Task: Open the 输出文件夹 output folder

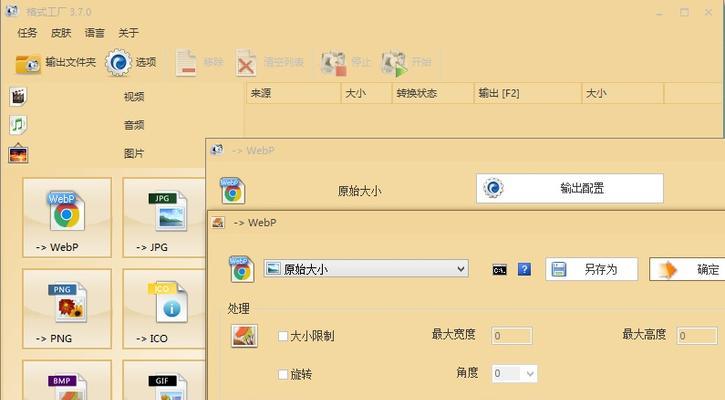Action: pyautogui.click(x=55, y=62)
